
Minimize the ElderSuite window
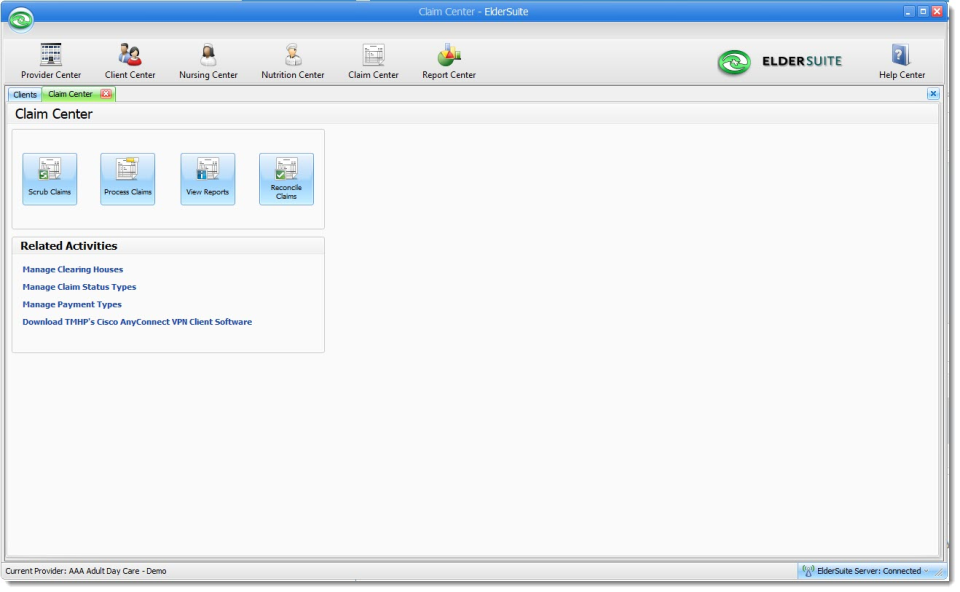[909, 12]
